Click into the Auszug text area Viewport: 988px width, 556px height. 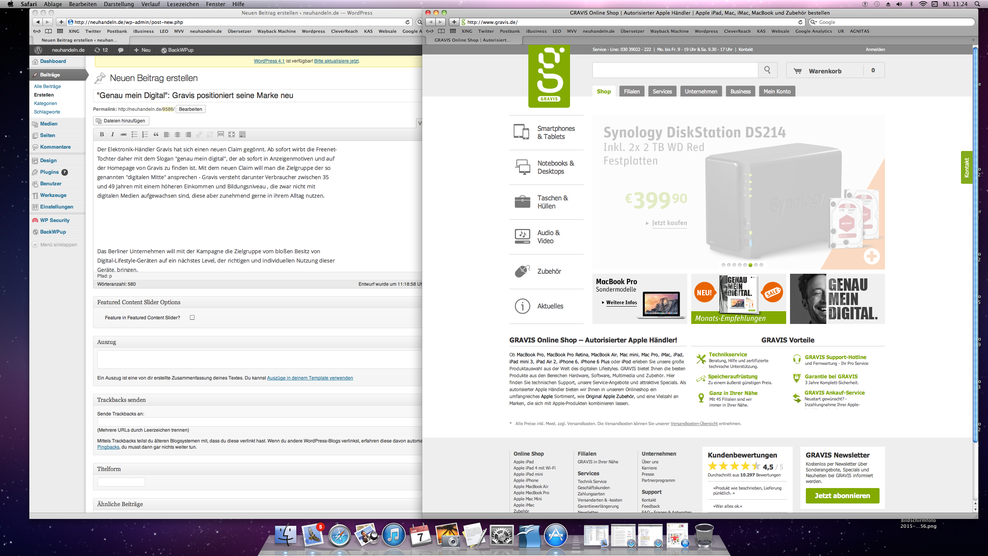[260, 359]
